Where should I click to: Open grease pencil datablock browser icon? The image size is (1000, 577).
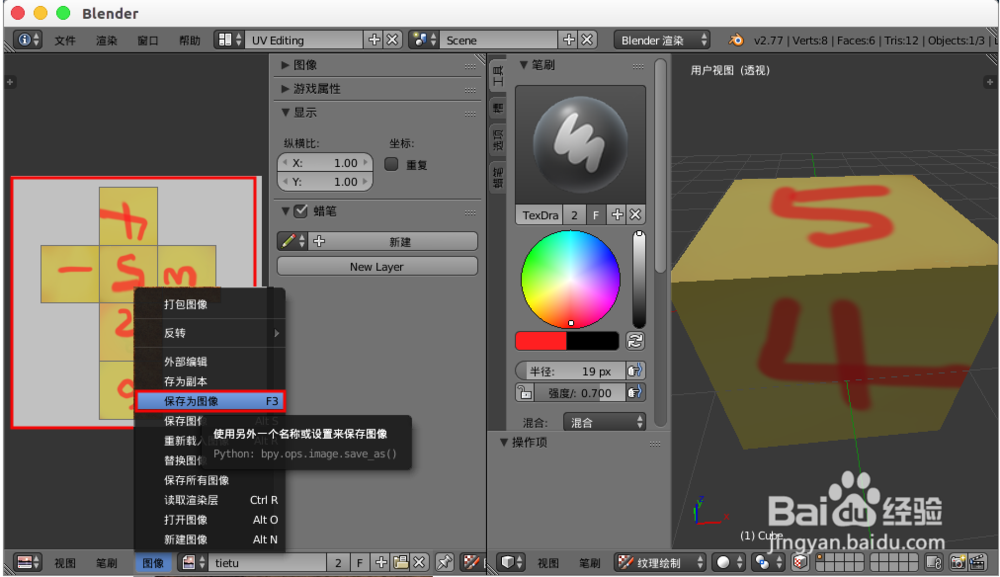click(293, 241)
